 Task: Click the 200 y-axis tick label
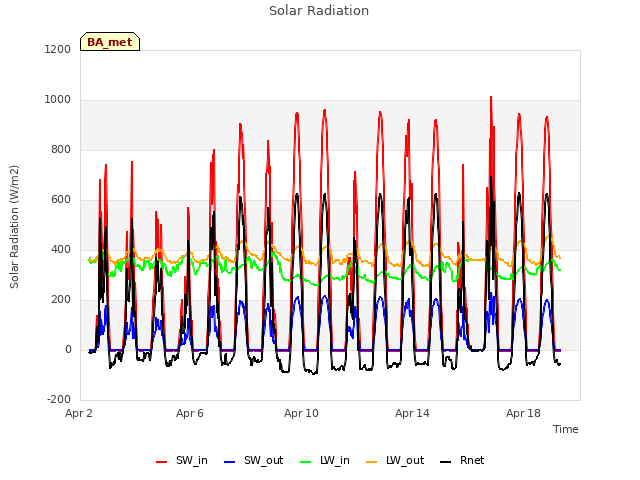point(61,300)
